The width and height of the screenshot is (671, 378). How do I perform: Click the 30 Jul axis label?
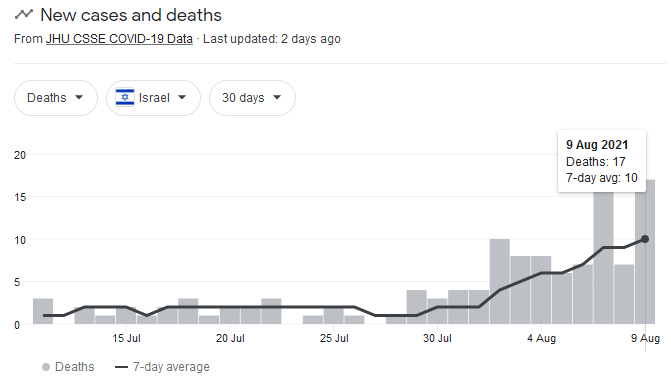437,338
